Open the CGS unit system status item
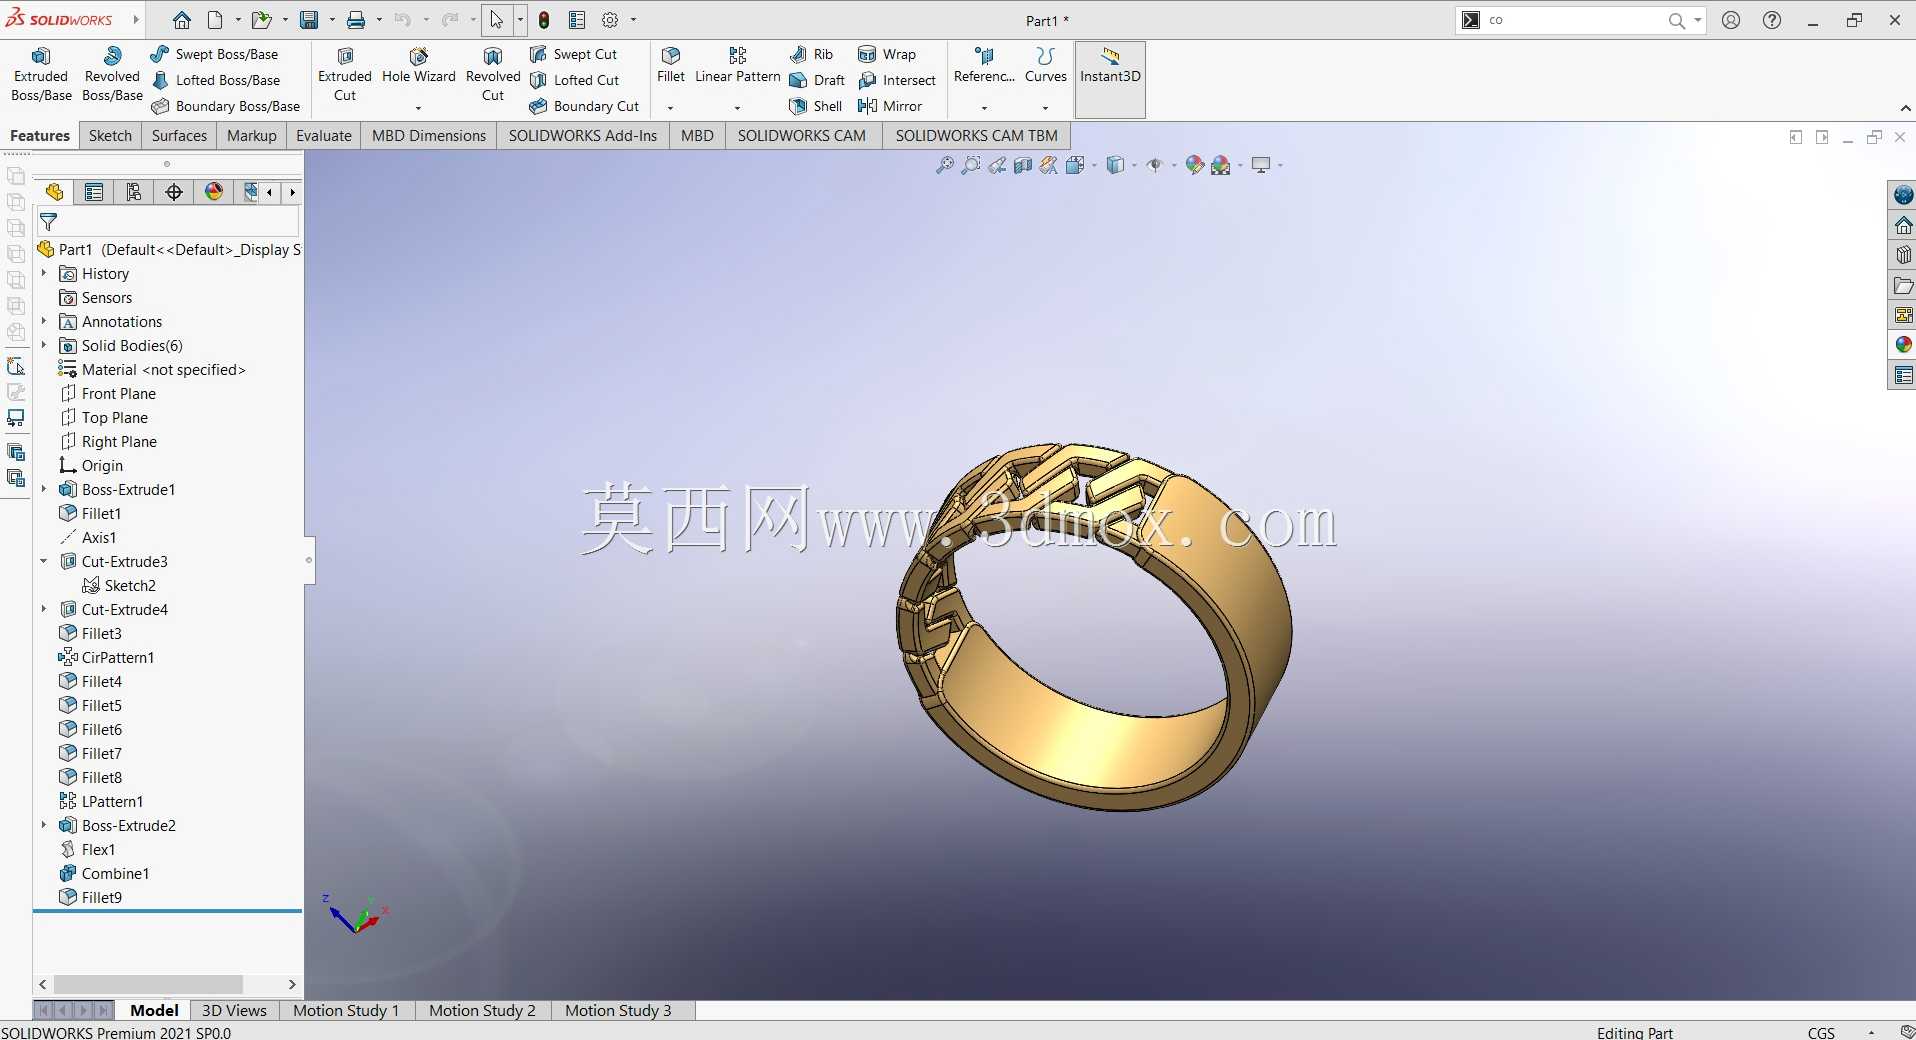Viewport: 1916px width, 1040px height. 1821,1032
